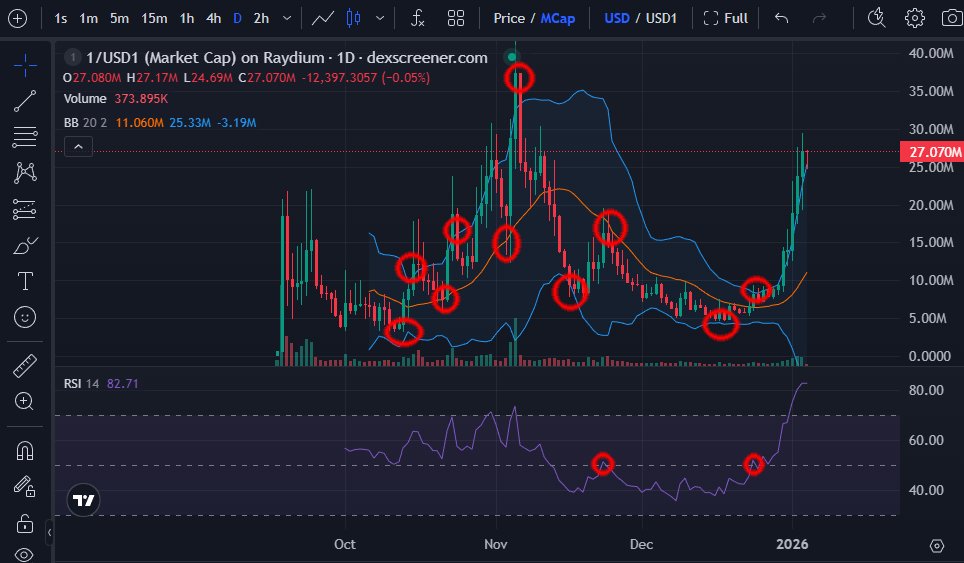This screenshot has height=563, width=964.
Task: Select the trend line drawing tool
Action: point(25,101)
